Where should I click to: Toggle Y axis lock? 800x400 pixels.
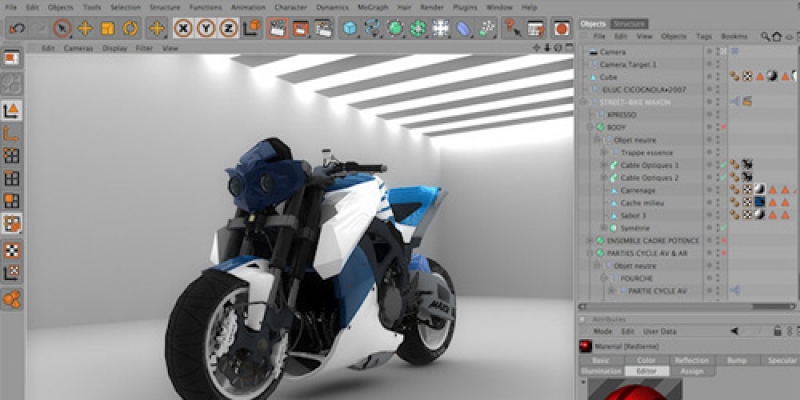206,29
